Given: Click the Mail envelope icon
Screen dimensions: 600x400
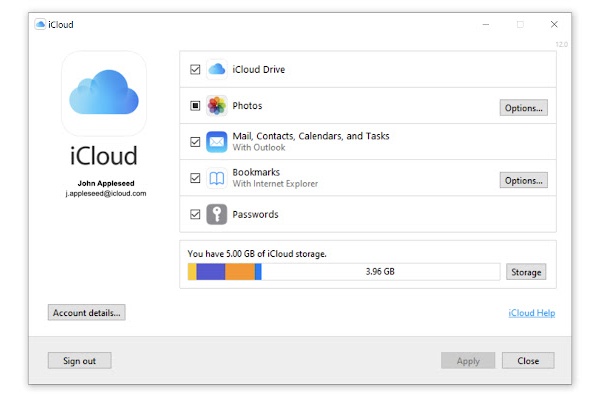Looking at the screenshot, I should click(217, 142).
